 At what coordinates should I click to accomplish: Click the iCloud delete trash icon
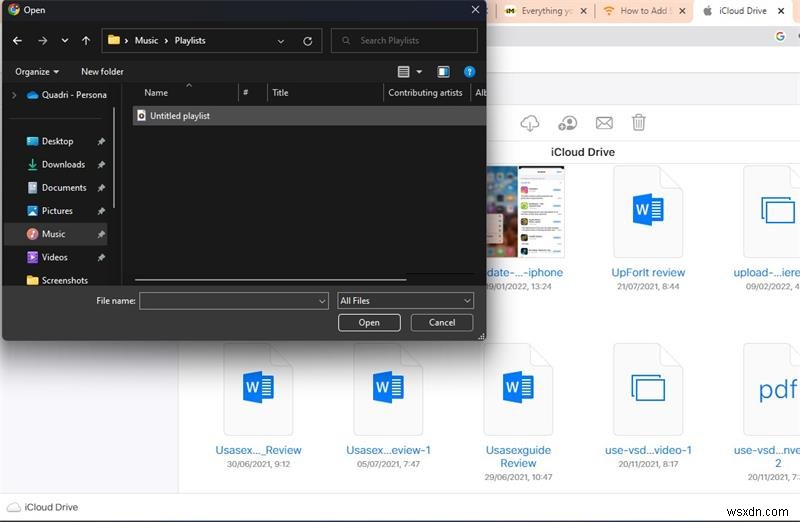639,123
